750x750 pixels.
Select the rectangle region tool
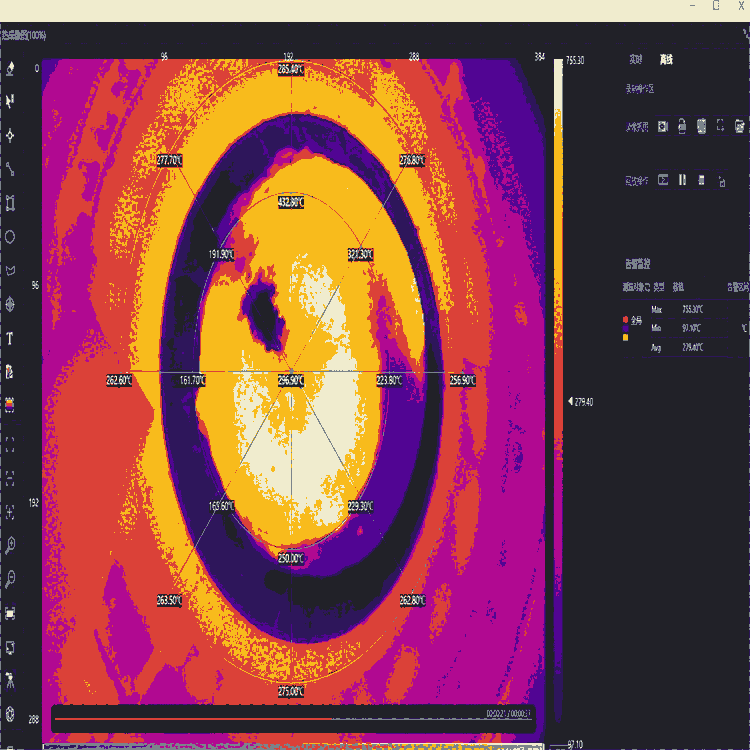[x=10, y=203]
